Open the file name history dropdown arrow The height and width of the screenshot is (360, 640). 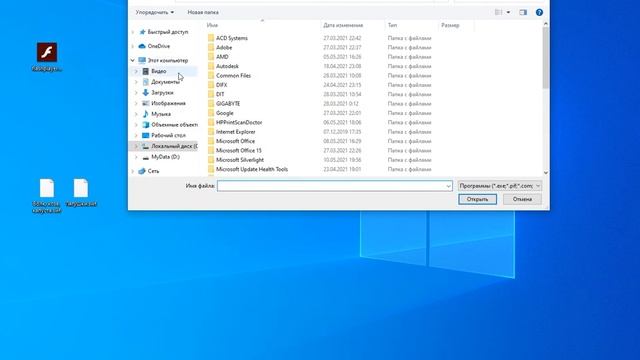click(448, 186)
